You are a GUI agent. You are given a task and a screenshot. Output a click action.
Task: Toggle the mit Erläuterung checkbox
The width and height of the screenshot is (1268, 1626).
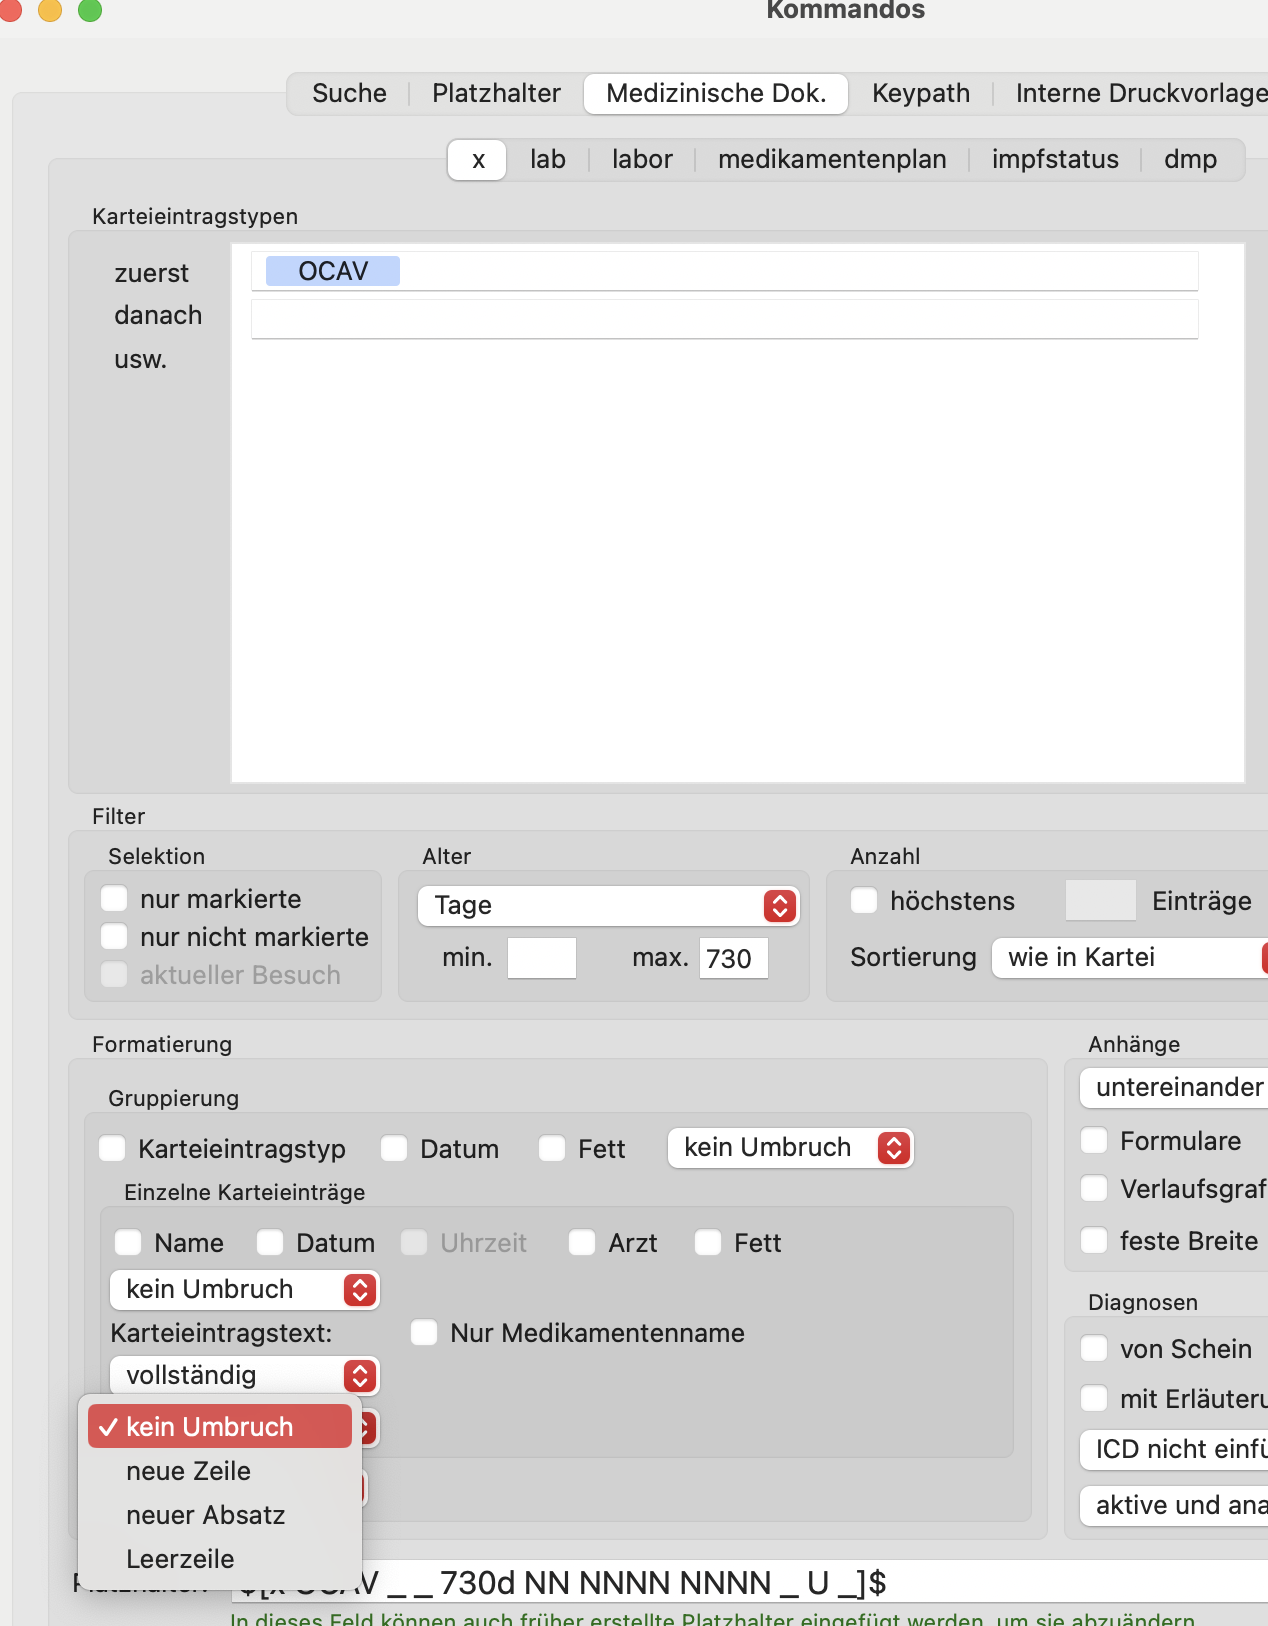(x=1095, y=1399)
